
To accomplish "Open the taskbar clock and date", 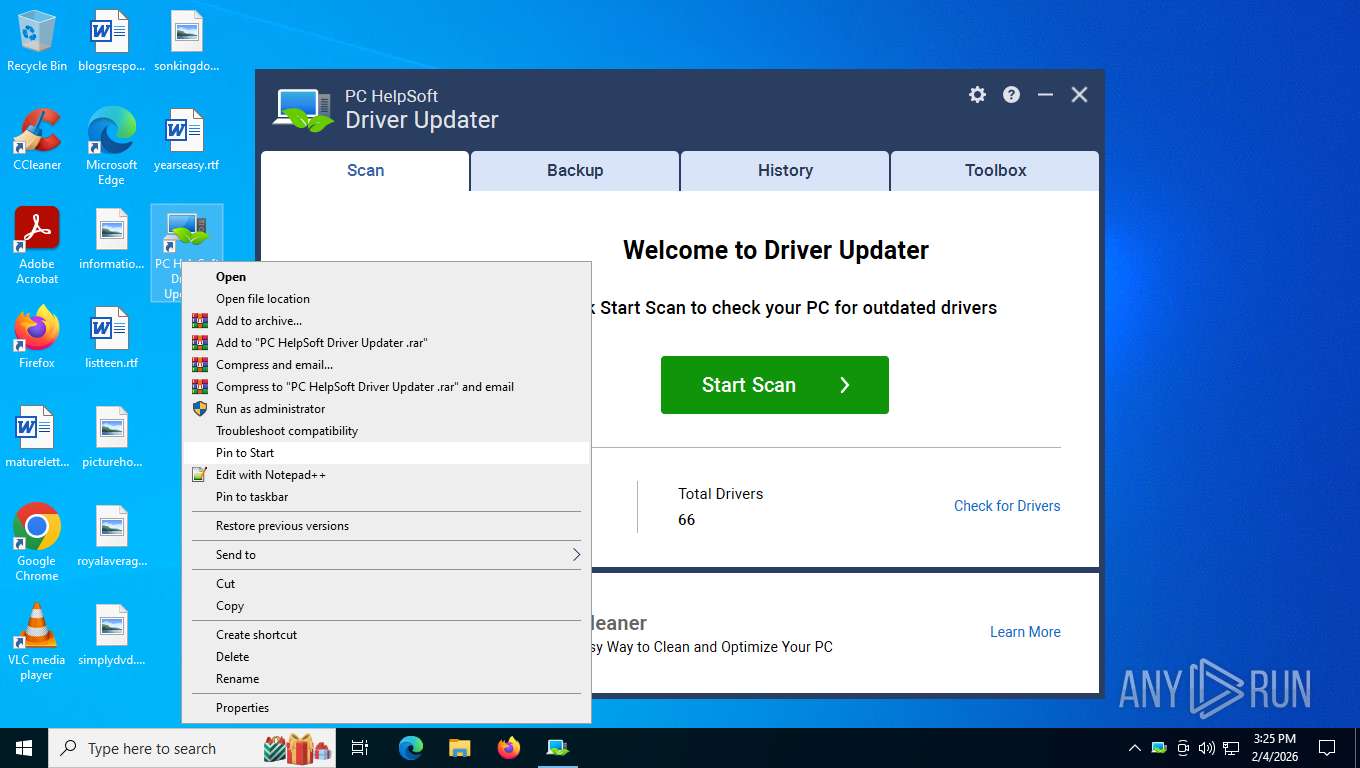I will tap(1274, 748).
